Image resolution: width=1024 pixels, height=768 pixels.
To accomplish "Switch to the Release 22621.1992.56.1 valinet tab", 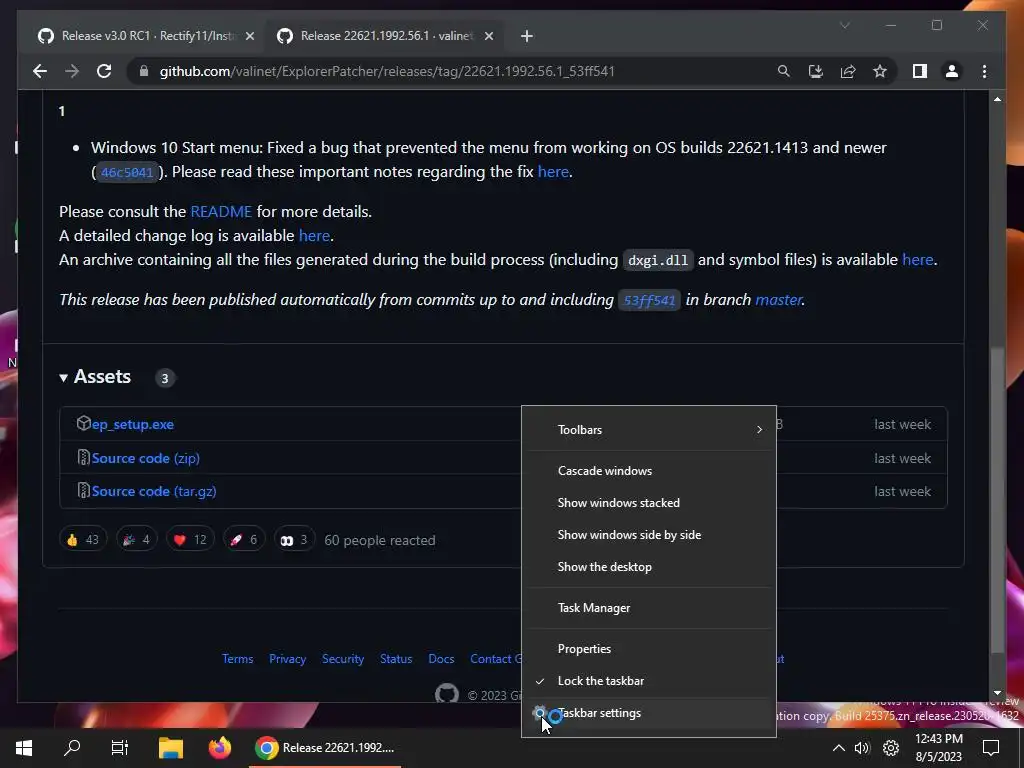I will (x=385, y=36).
